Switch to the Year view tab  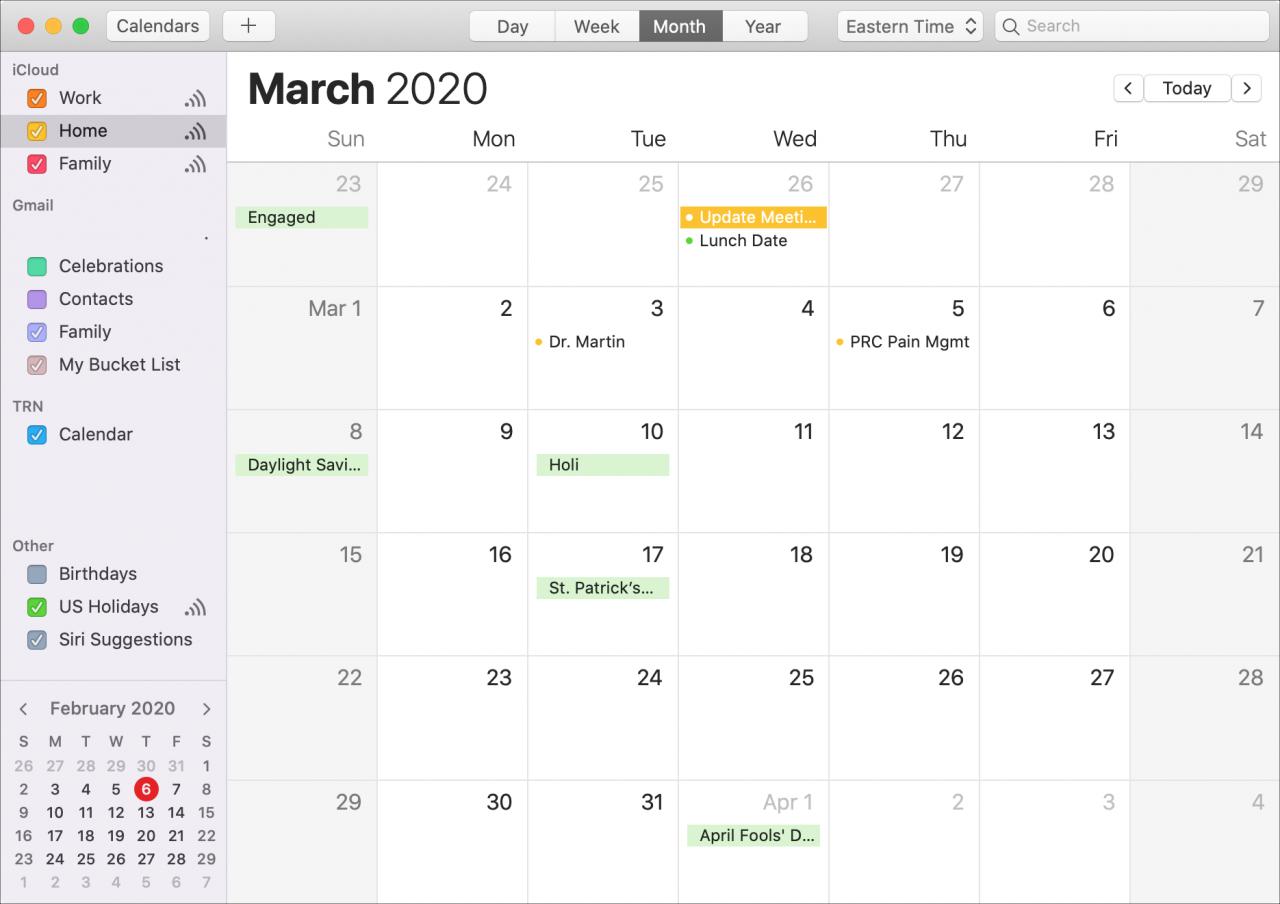[x=763, y=26]
